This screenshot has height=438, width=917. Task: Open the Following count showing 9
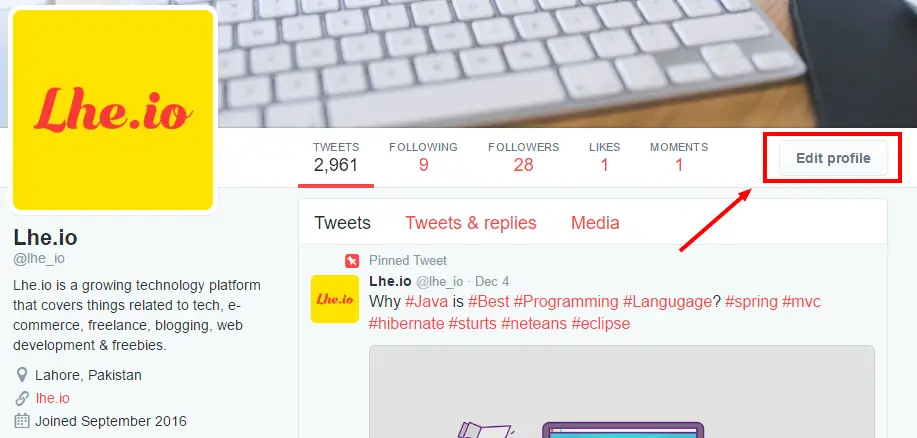[423, 158]
